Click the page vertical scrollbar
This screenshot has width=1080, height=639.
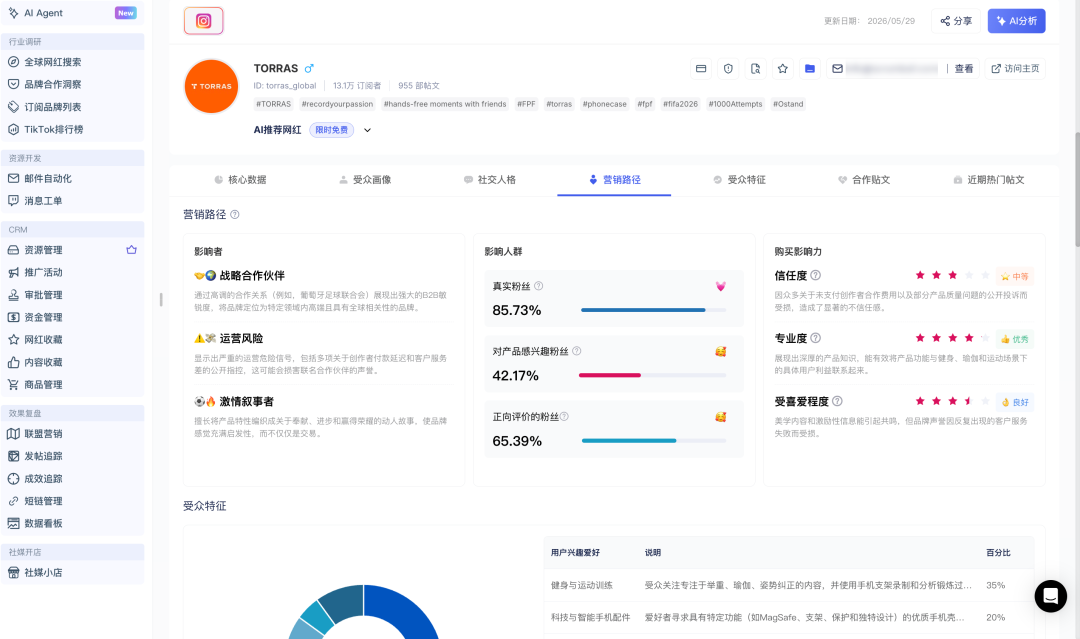[x=1077, y=189]
